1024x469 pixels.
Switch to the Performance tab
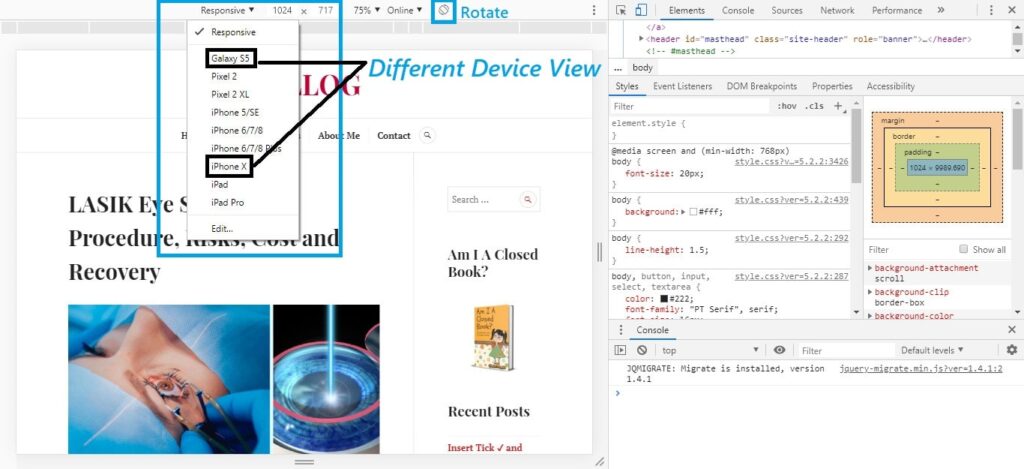coord(897,10)
